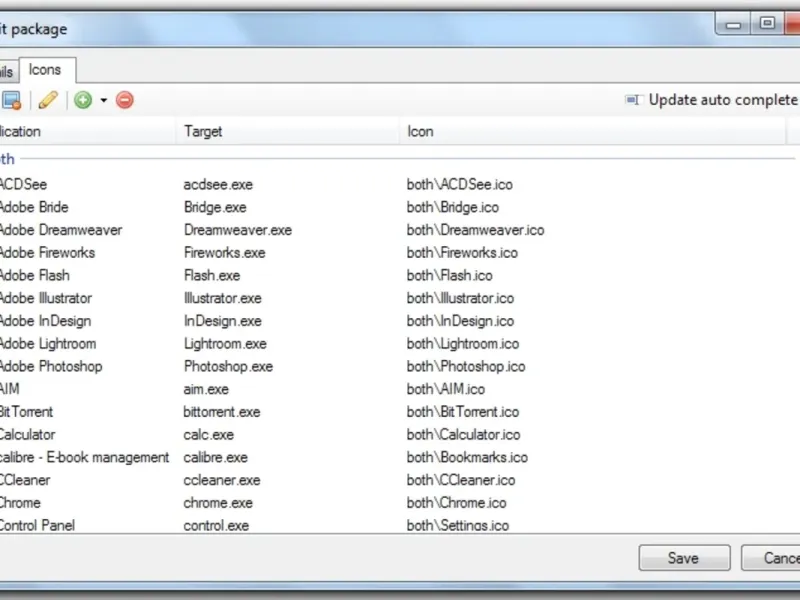Click target cell calc.exe
This screenshot has height=600, width=800.
[x=209, y=434]
